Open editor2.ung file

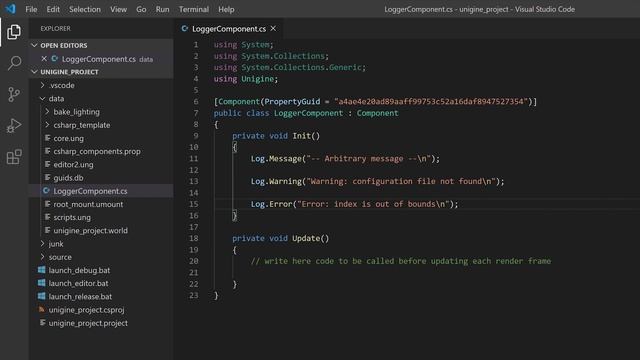(73, 164)
